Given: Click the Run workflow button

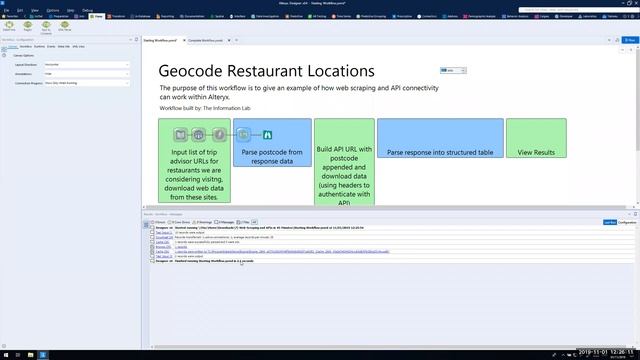Looking at the screenshot, I should (630, 40).
